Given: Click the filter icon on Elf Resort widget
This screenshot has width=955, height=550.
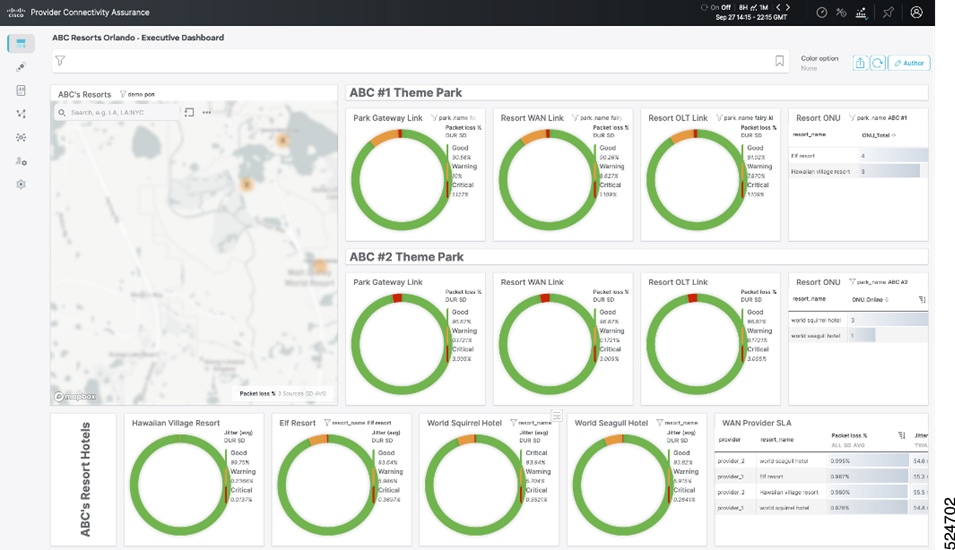Looking at the screenshot, I should 327,423.
